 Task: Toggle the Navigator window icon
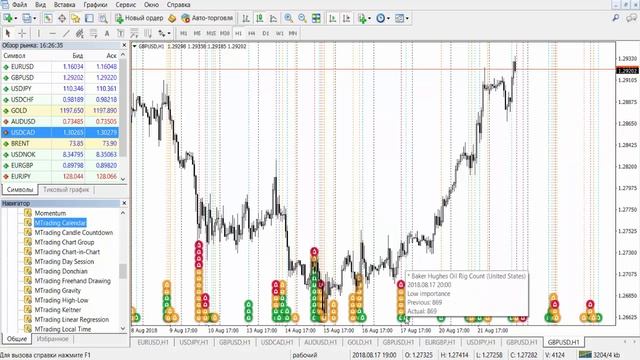coord(76,18)
